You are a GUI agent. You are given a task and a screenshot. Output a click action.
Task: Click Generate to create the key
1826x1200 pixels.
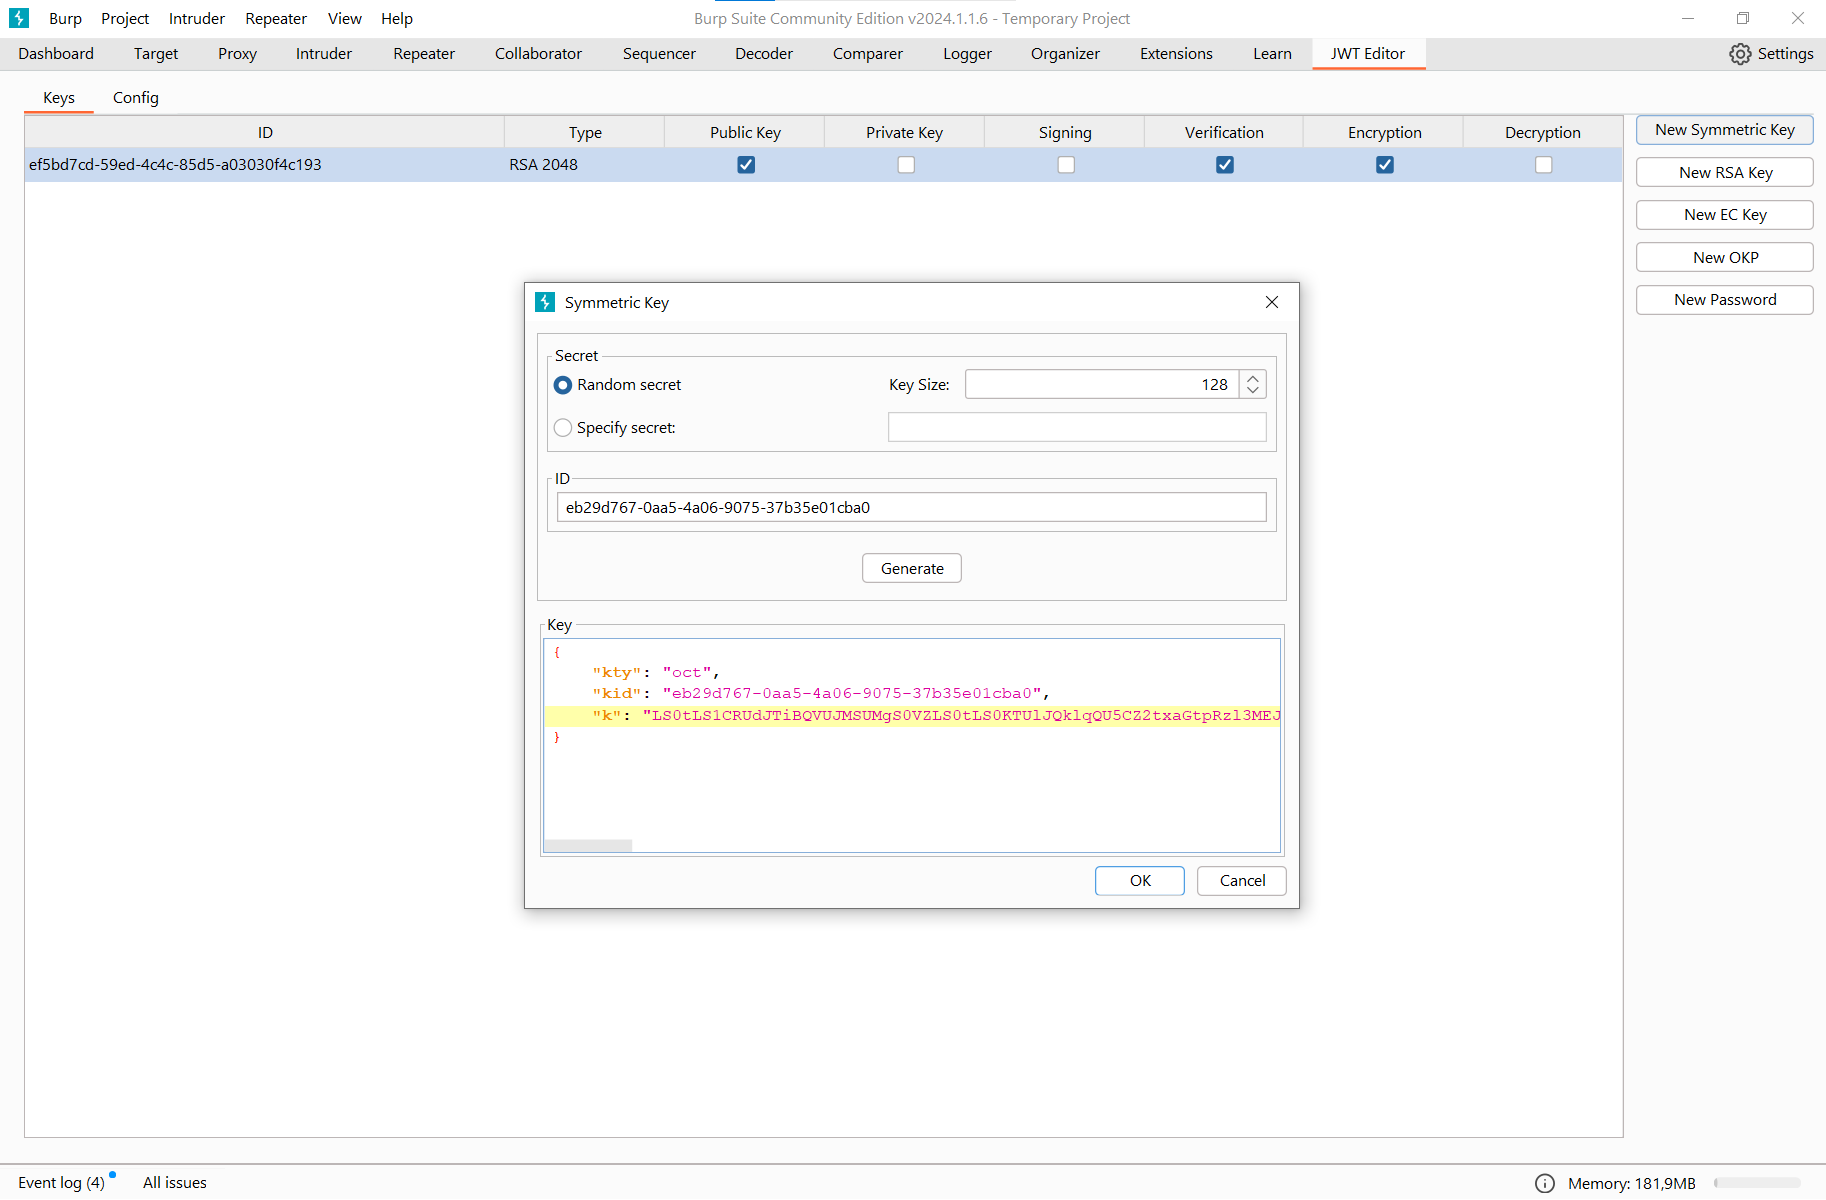pyautogui.click(x=912, y=568)
